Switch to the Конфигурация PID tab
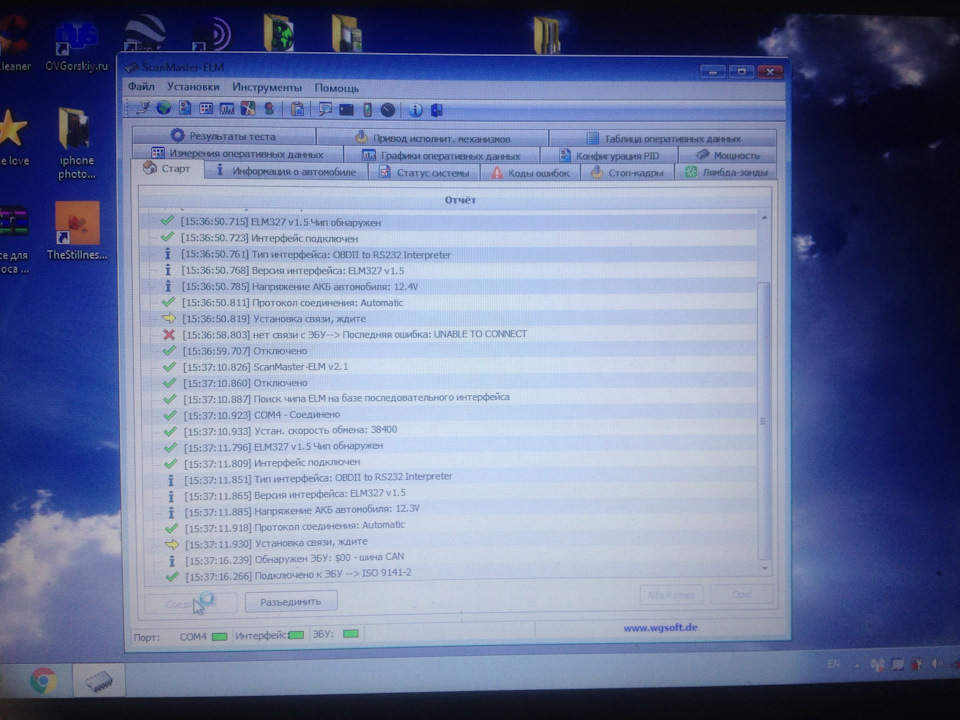This screenshot has width=960, height=720. tap(609, 156)
